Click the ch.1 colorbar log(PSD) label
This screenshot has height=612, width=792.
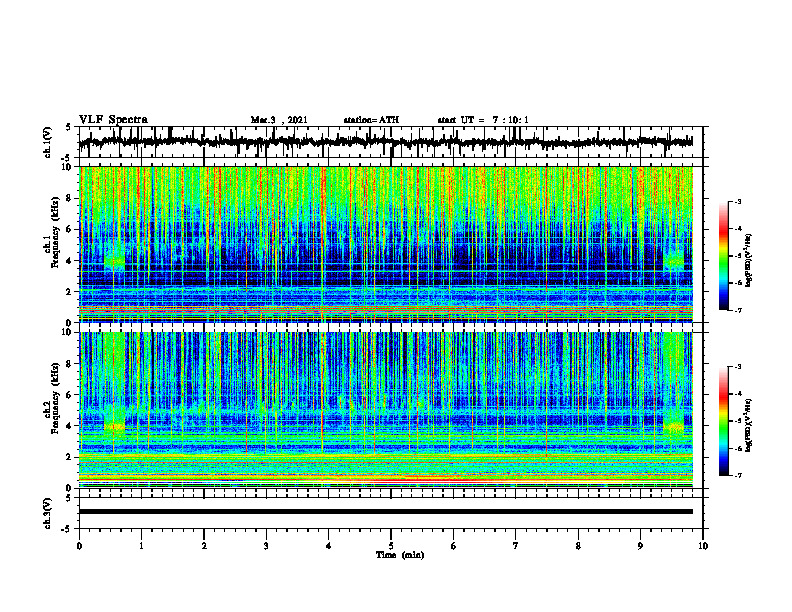tap(749, 261)
